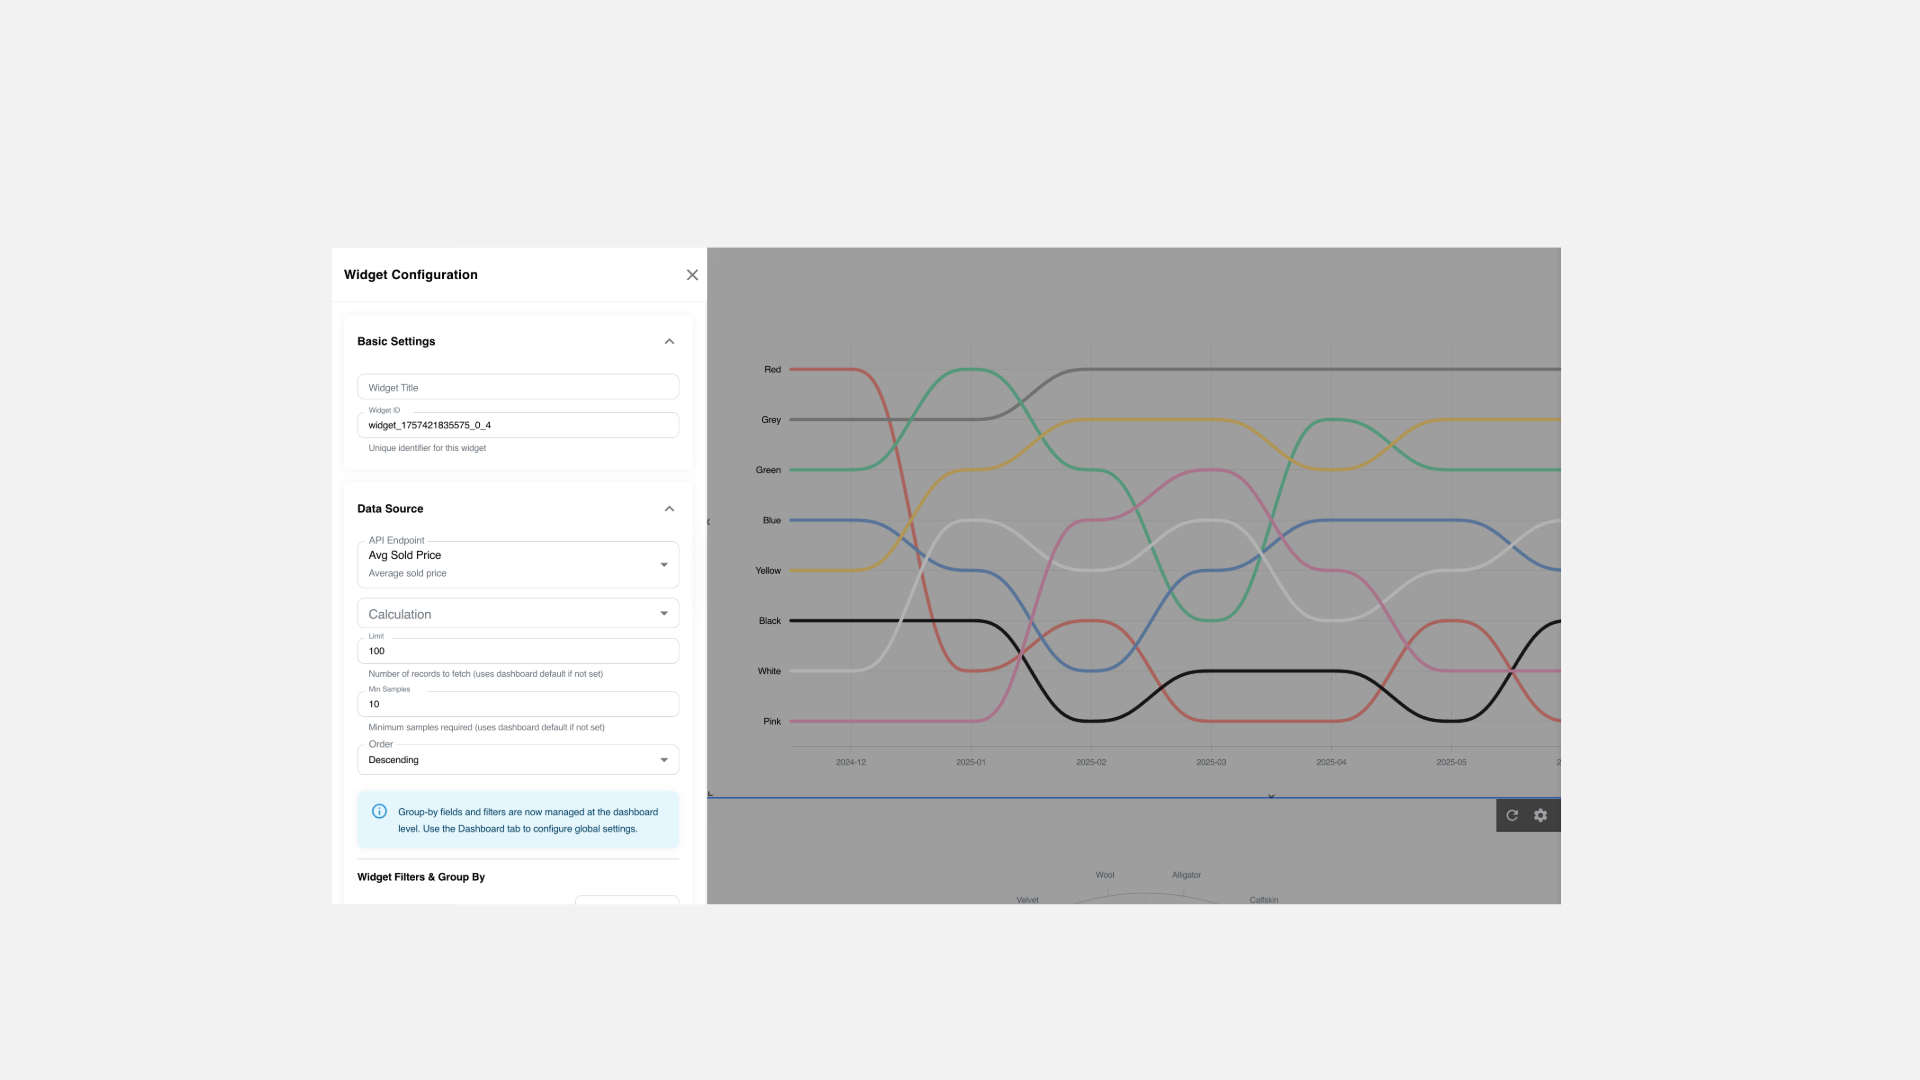Click the Limit field showing 100
Image resolution: width=1920 pixels, height=1080 pixels.
(x=518, y=651)
